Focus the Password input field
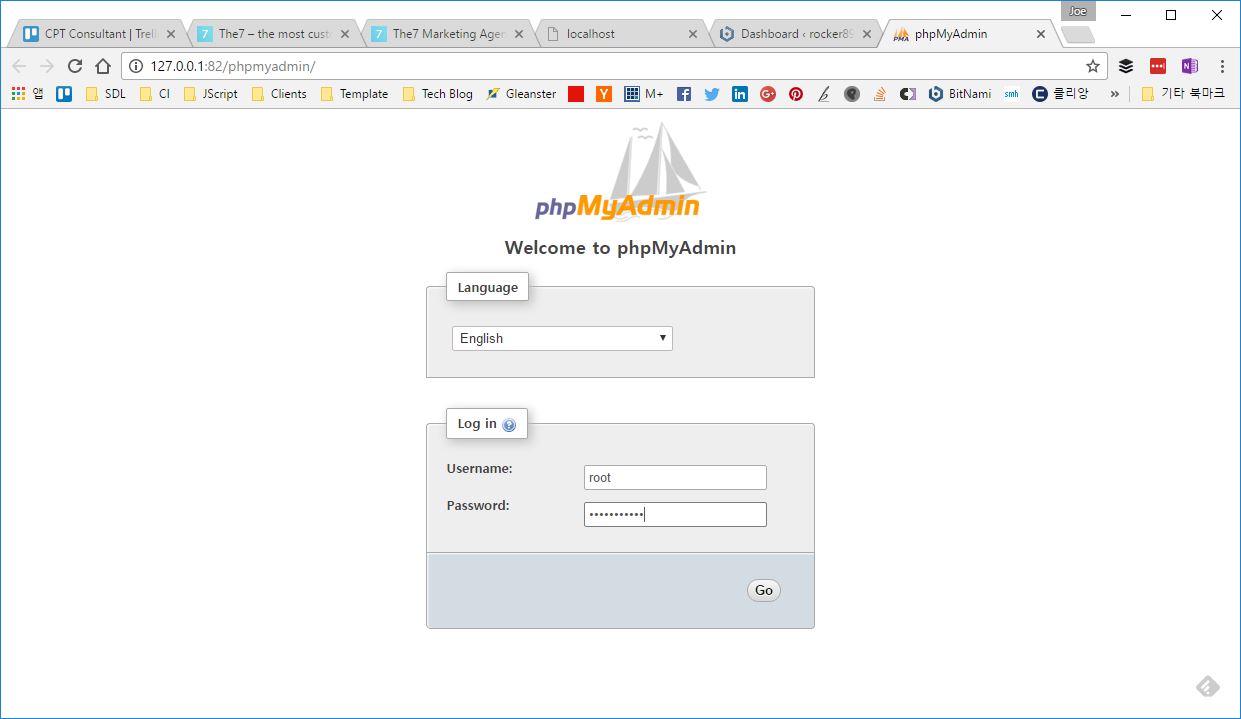Screen dimensions: 1241x719 pos(675,514)
